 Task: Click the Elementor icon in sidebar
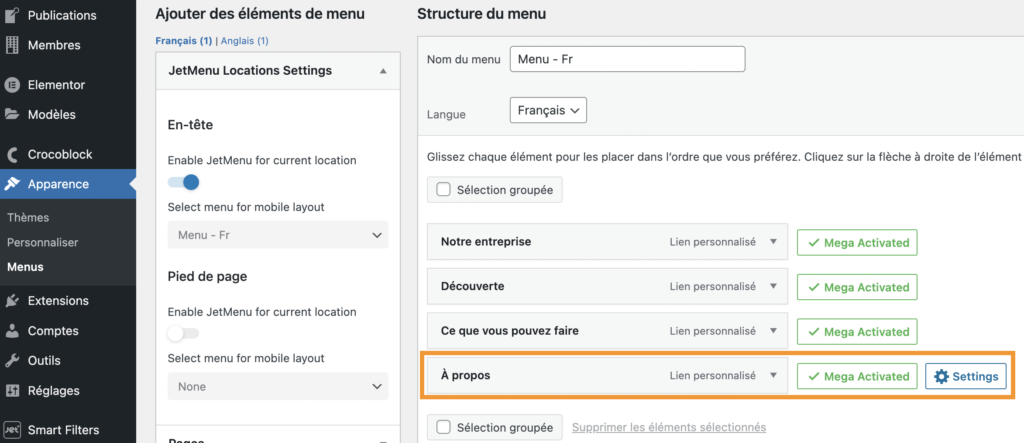13,85
